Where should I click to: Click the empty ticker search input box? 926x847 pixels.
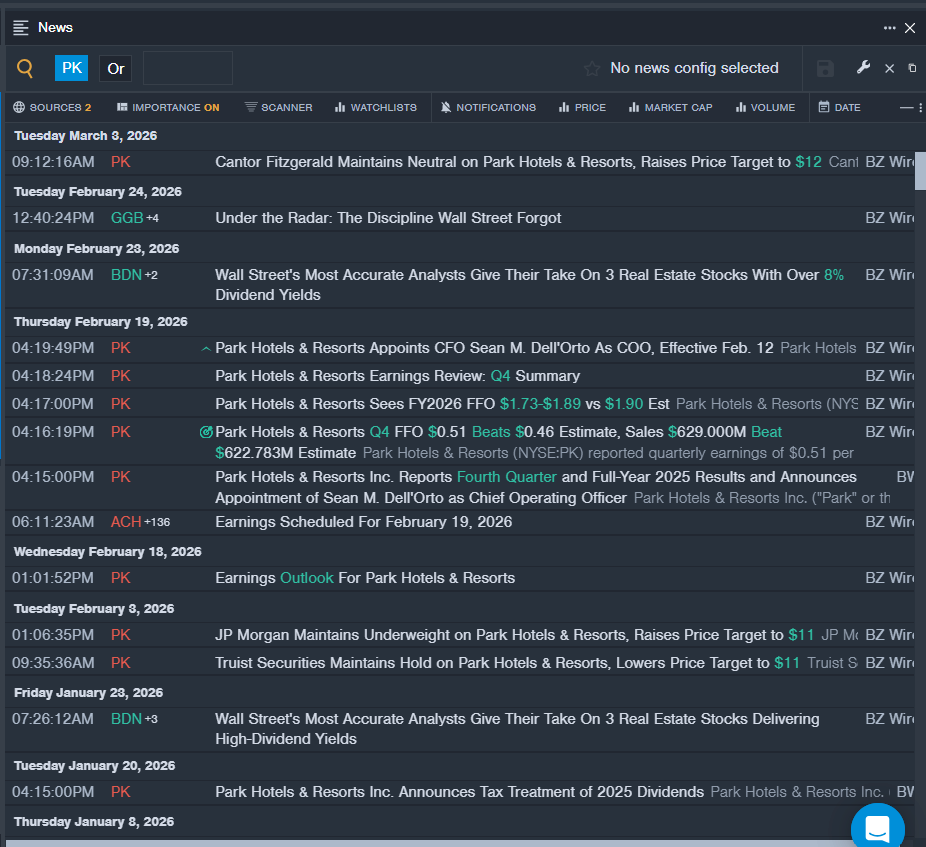click(188, 68)
